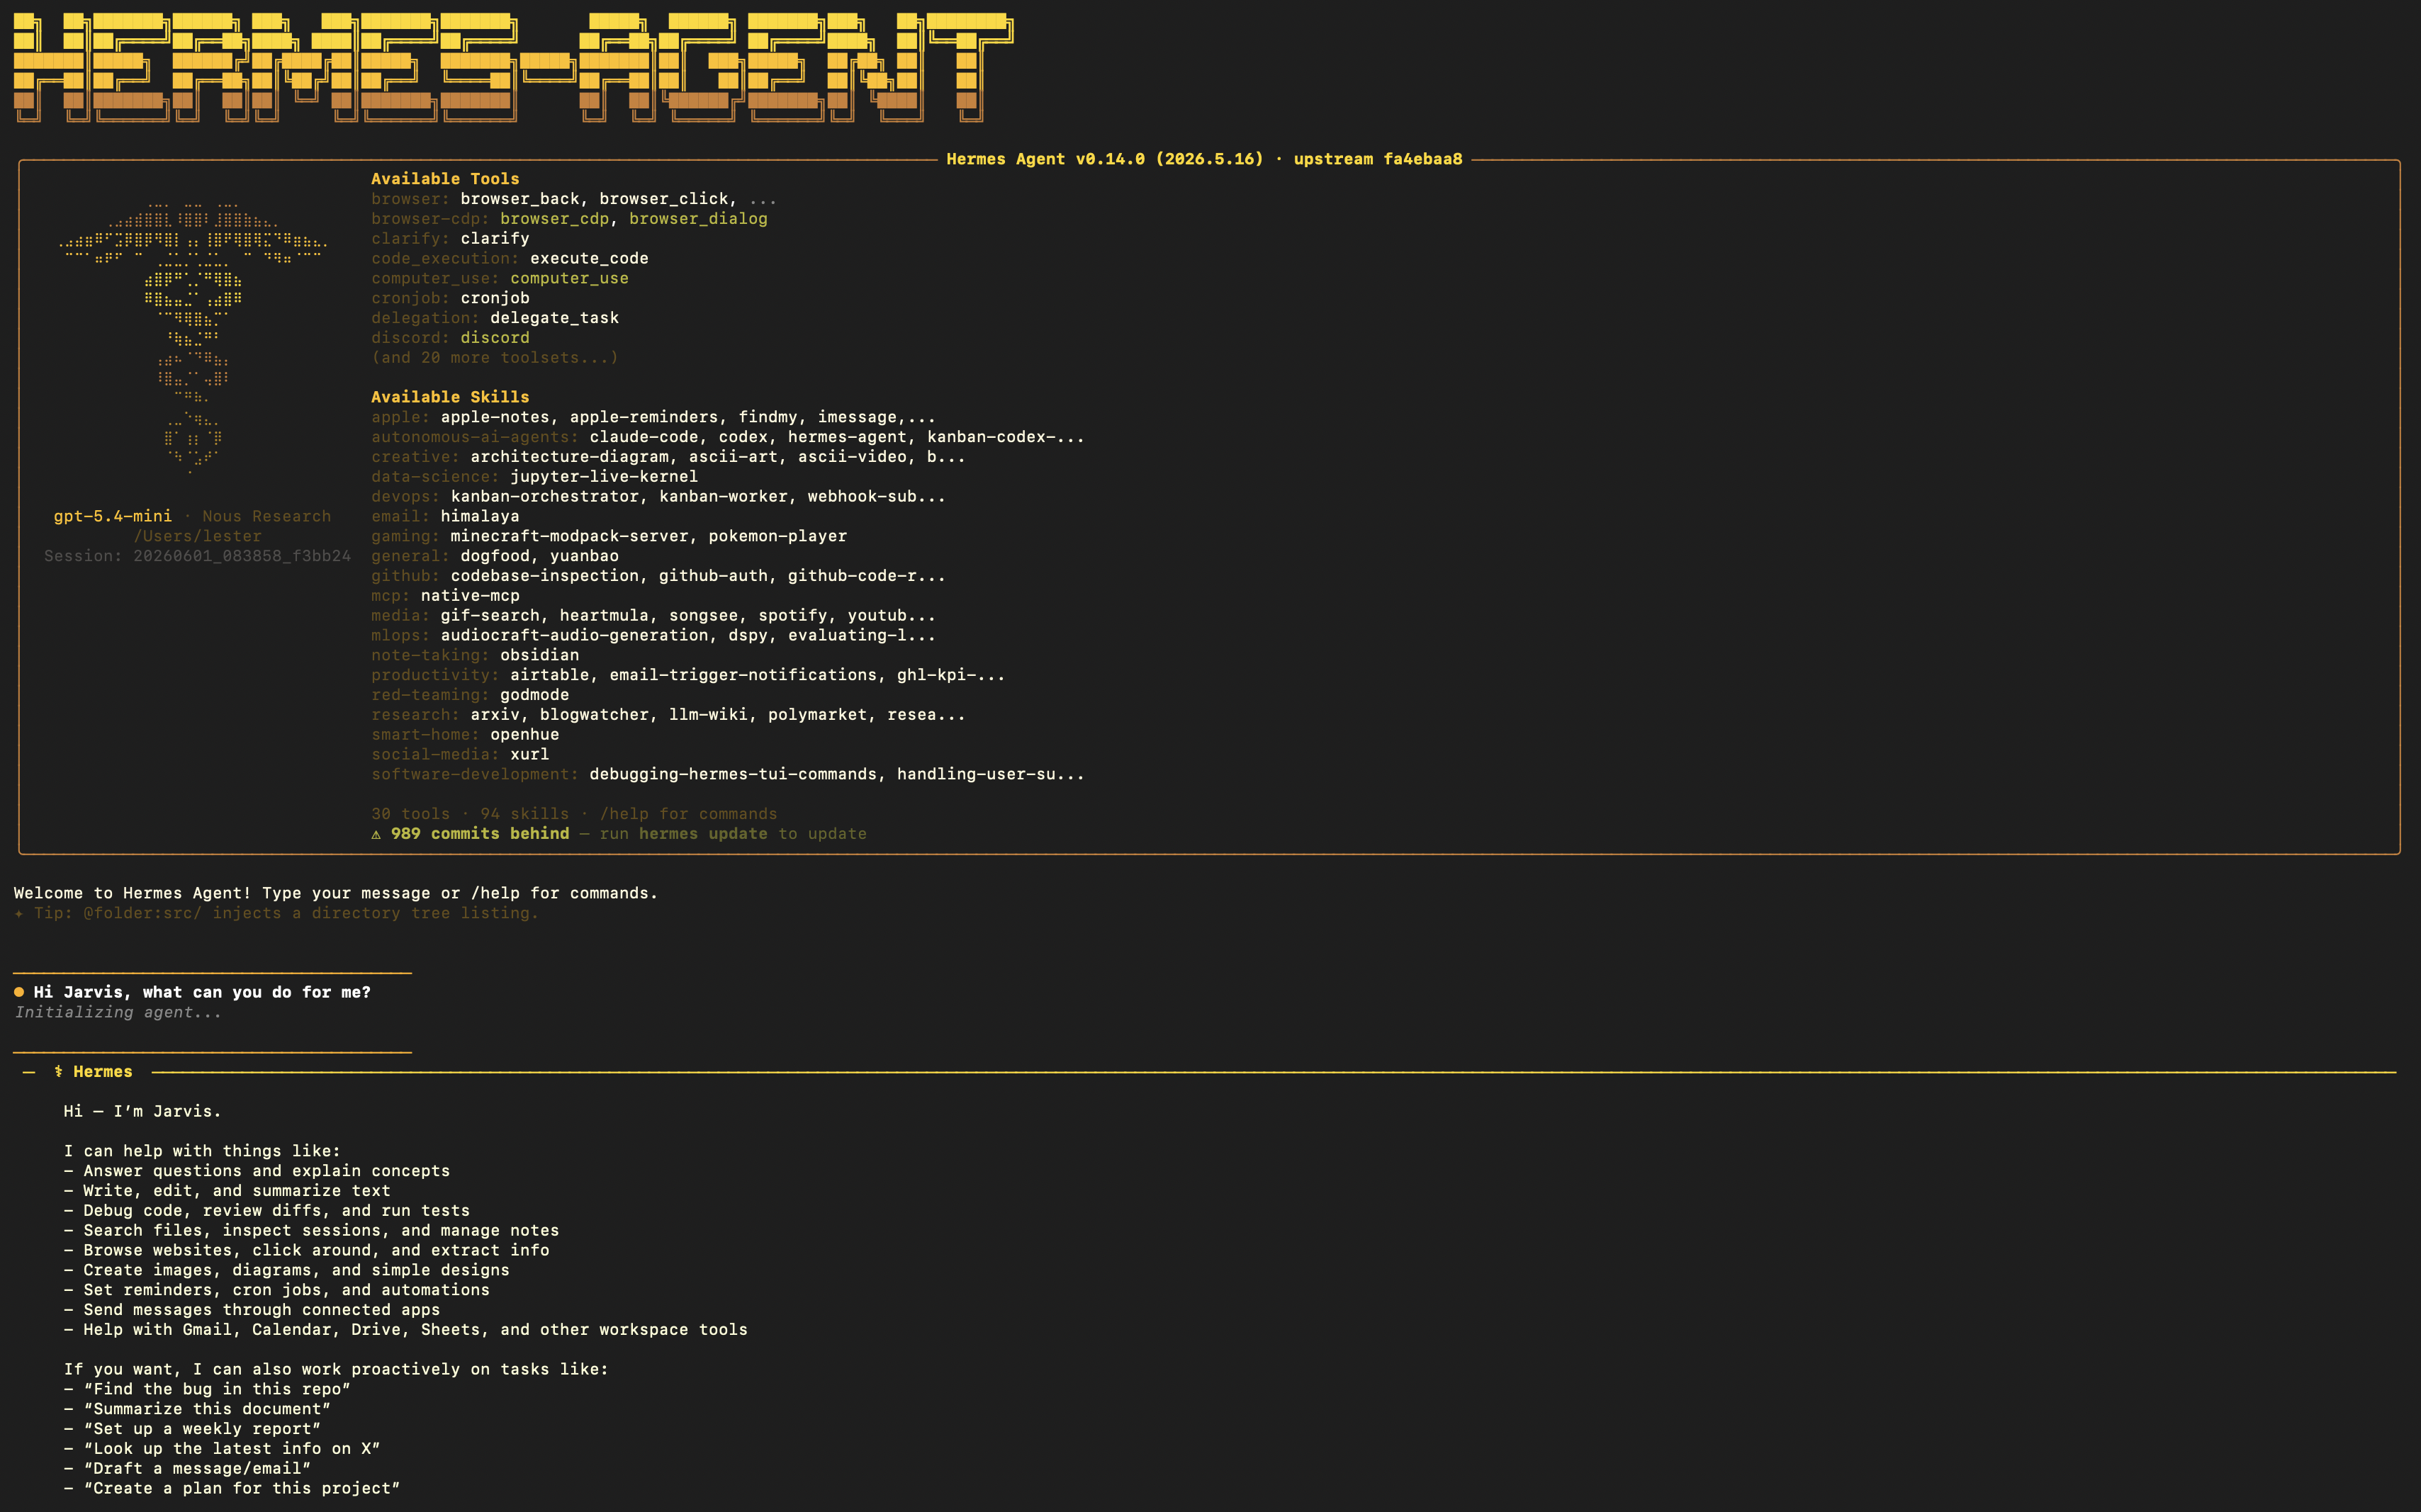Click the Available Skills heading
The image size is (2421, 1512).
450,397
